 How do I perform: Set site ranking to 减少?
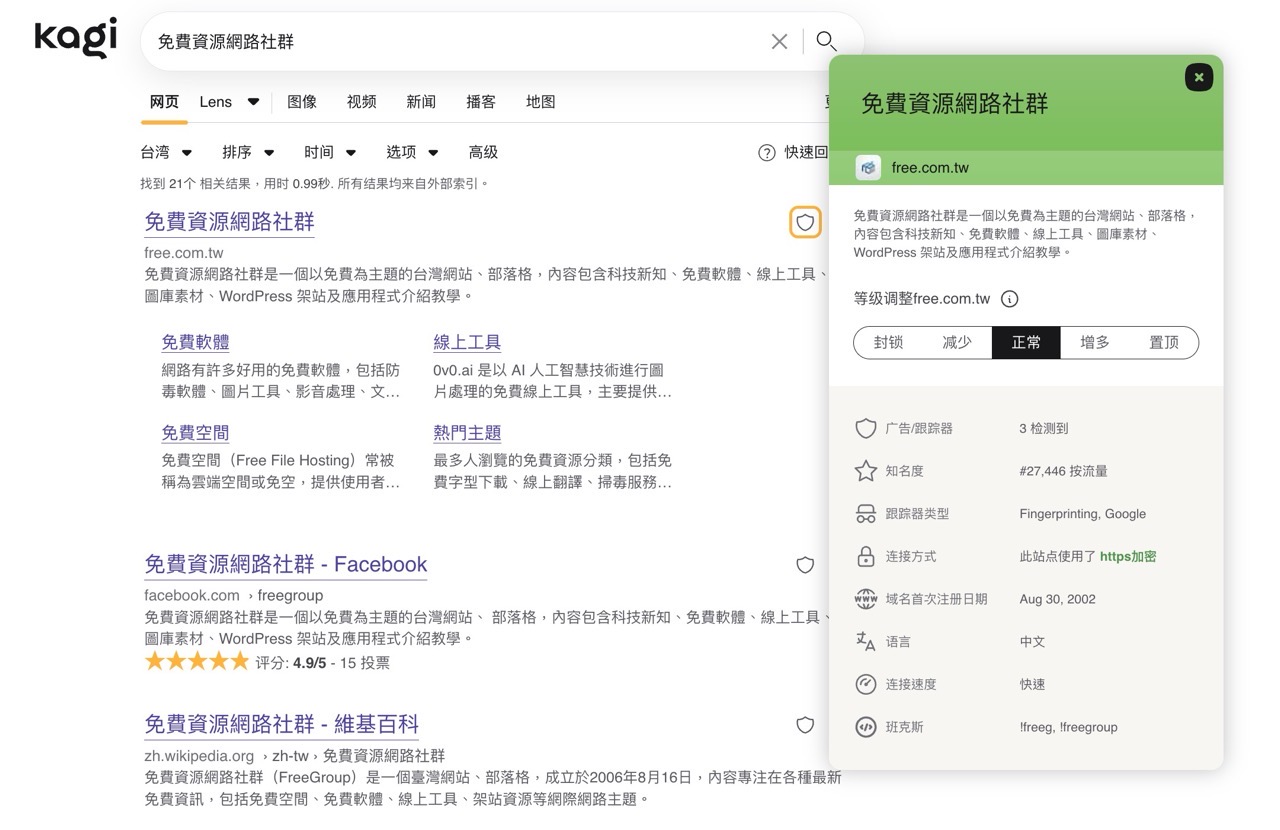click(957, 342)
